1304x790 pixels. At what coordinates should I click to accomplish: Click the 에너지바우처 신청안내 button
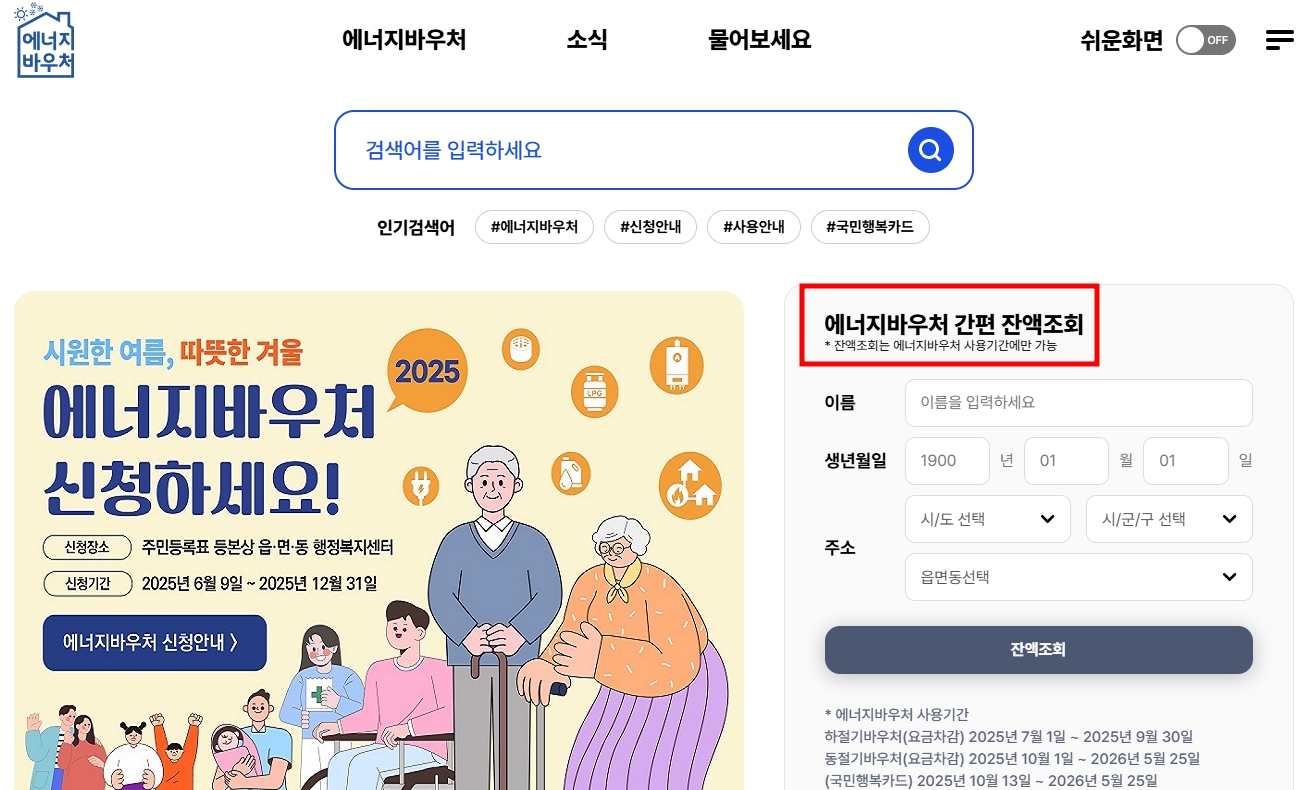point(155,643)
